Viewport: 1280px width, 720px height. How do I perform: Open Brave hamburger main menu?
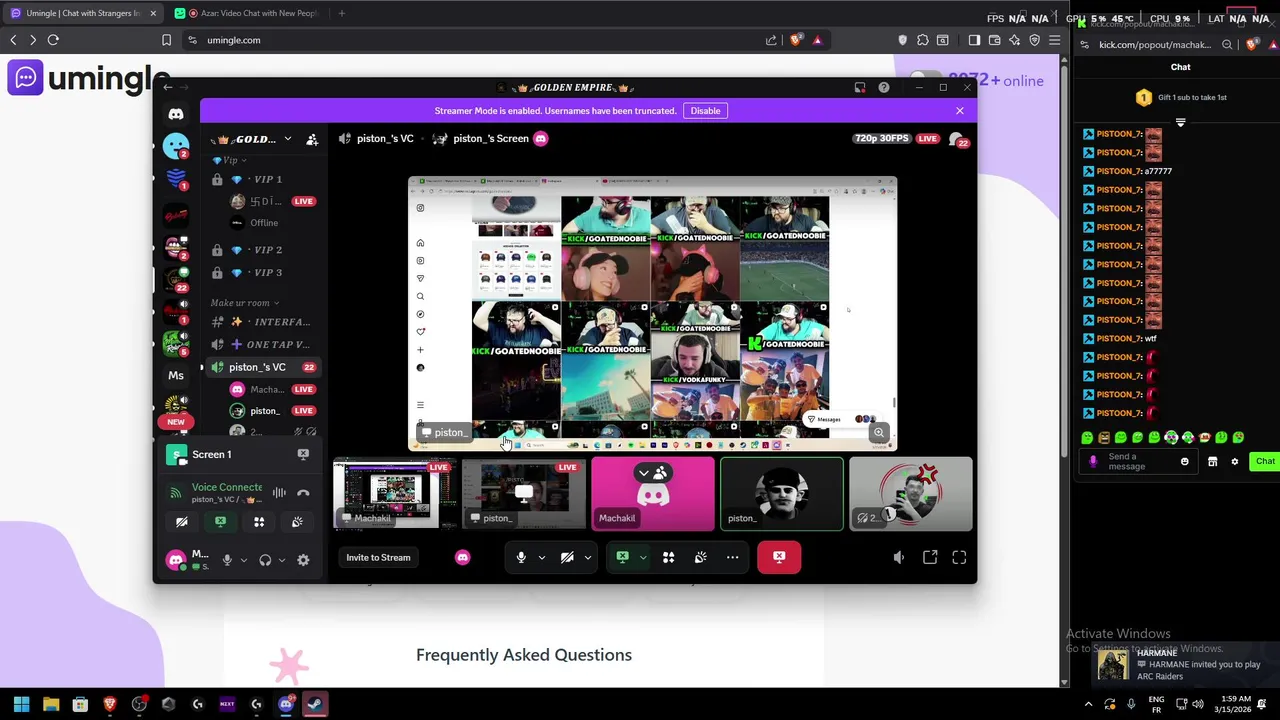[x=1054, y=40]
